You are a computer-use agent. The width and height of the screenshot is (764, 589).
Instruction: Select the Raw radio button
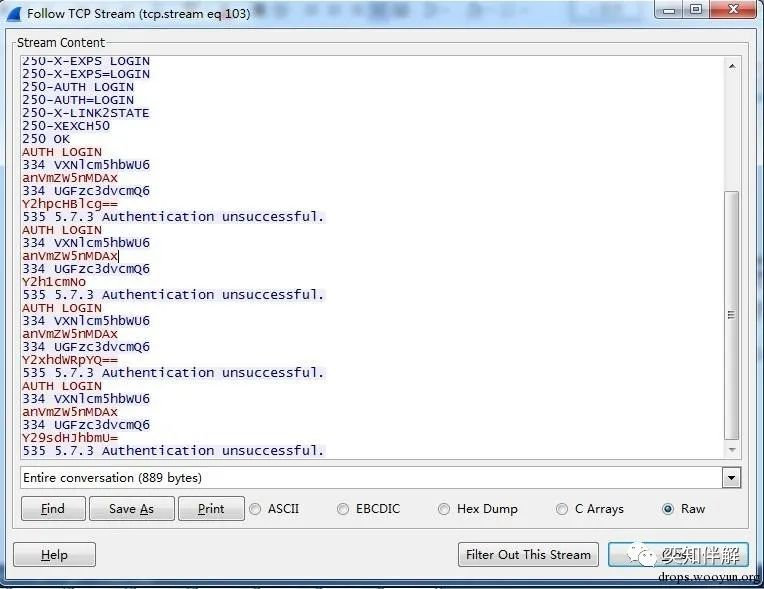[668, 509]
